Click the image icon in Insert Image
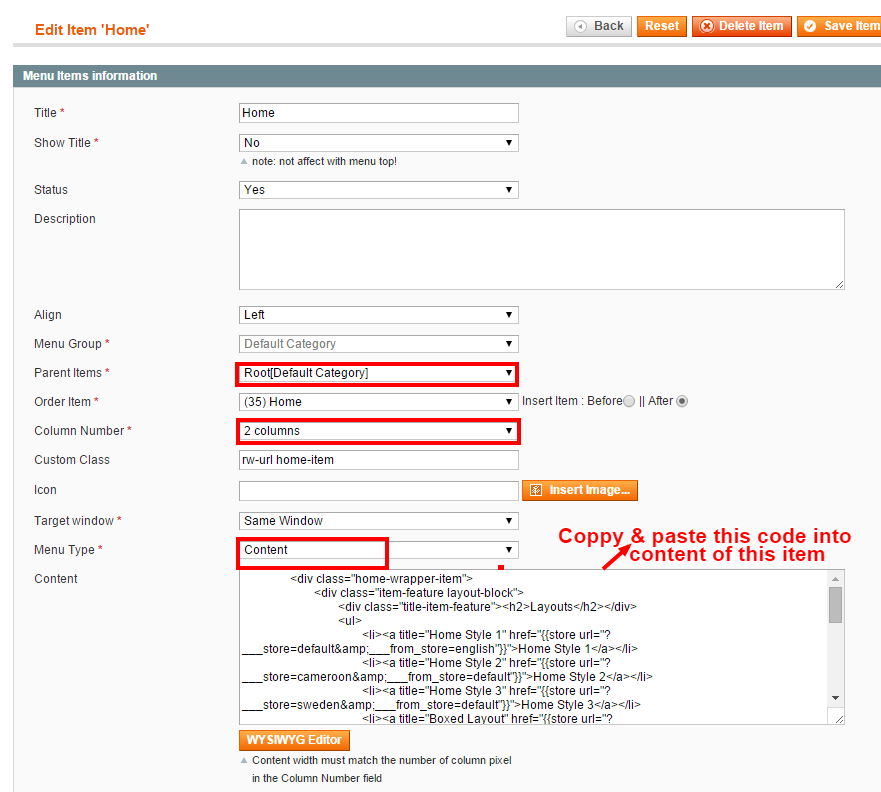 point(536,490)
